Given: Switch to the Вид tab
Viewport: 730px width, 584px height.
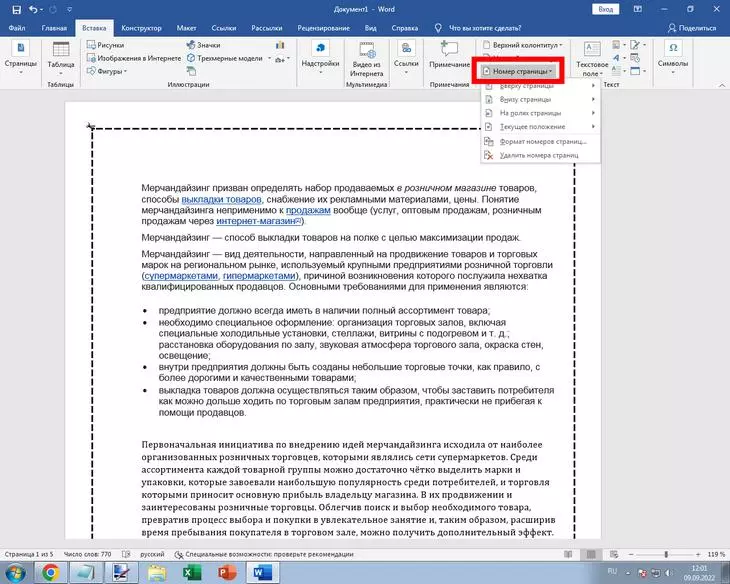Looking at the screenshot, I should (x=371, y=28).
